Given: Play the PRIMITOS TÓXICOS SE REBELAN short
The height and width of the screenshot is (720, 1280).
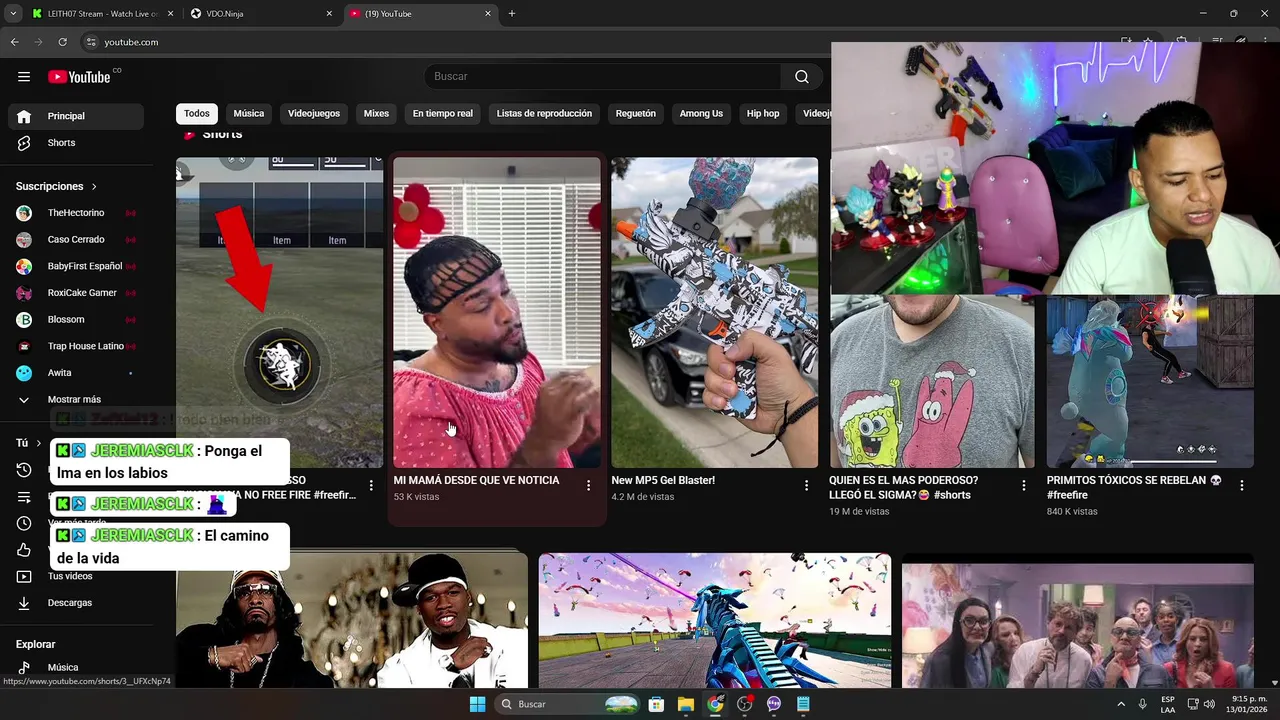Looking at the screenshot, I should pos(1150,380).
